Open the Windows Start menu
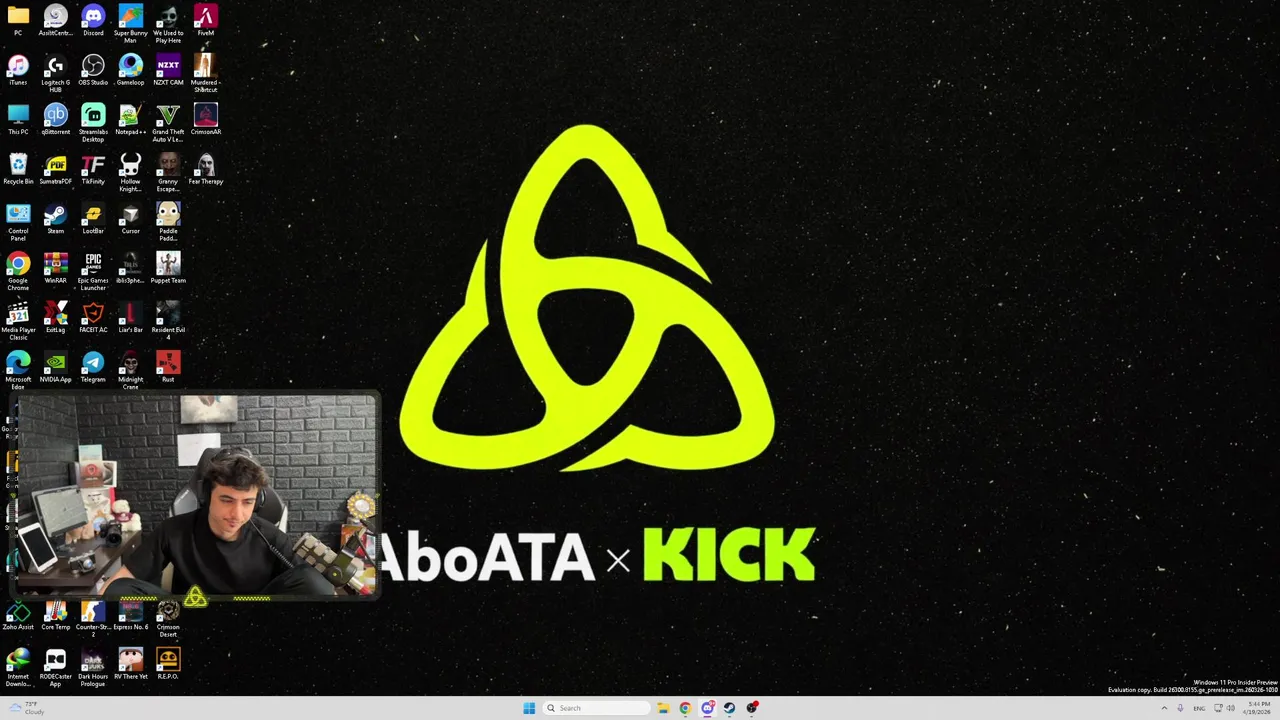 (529, 708)
